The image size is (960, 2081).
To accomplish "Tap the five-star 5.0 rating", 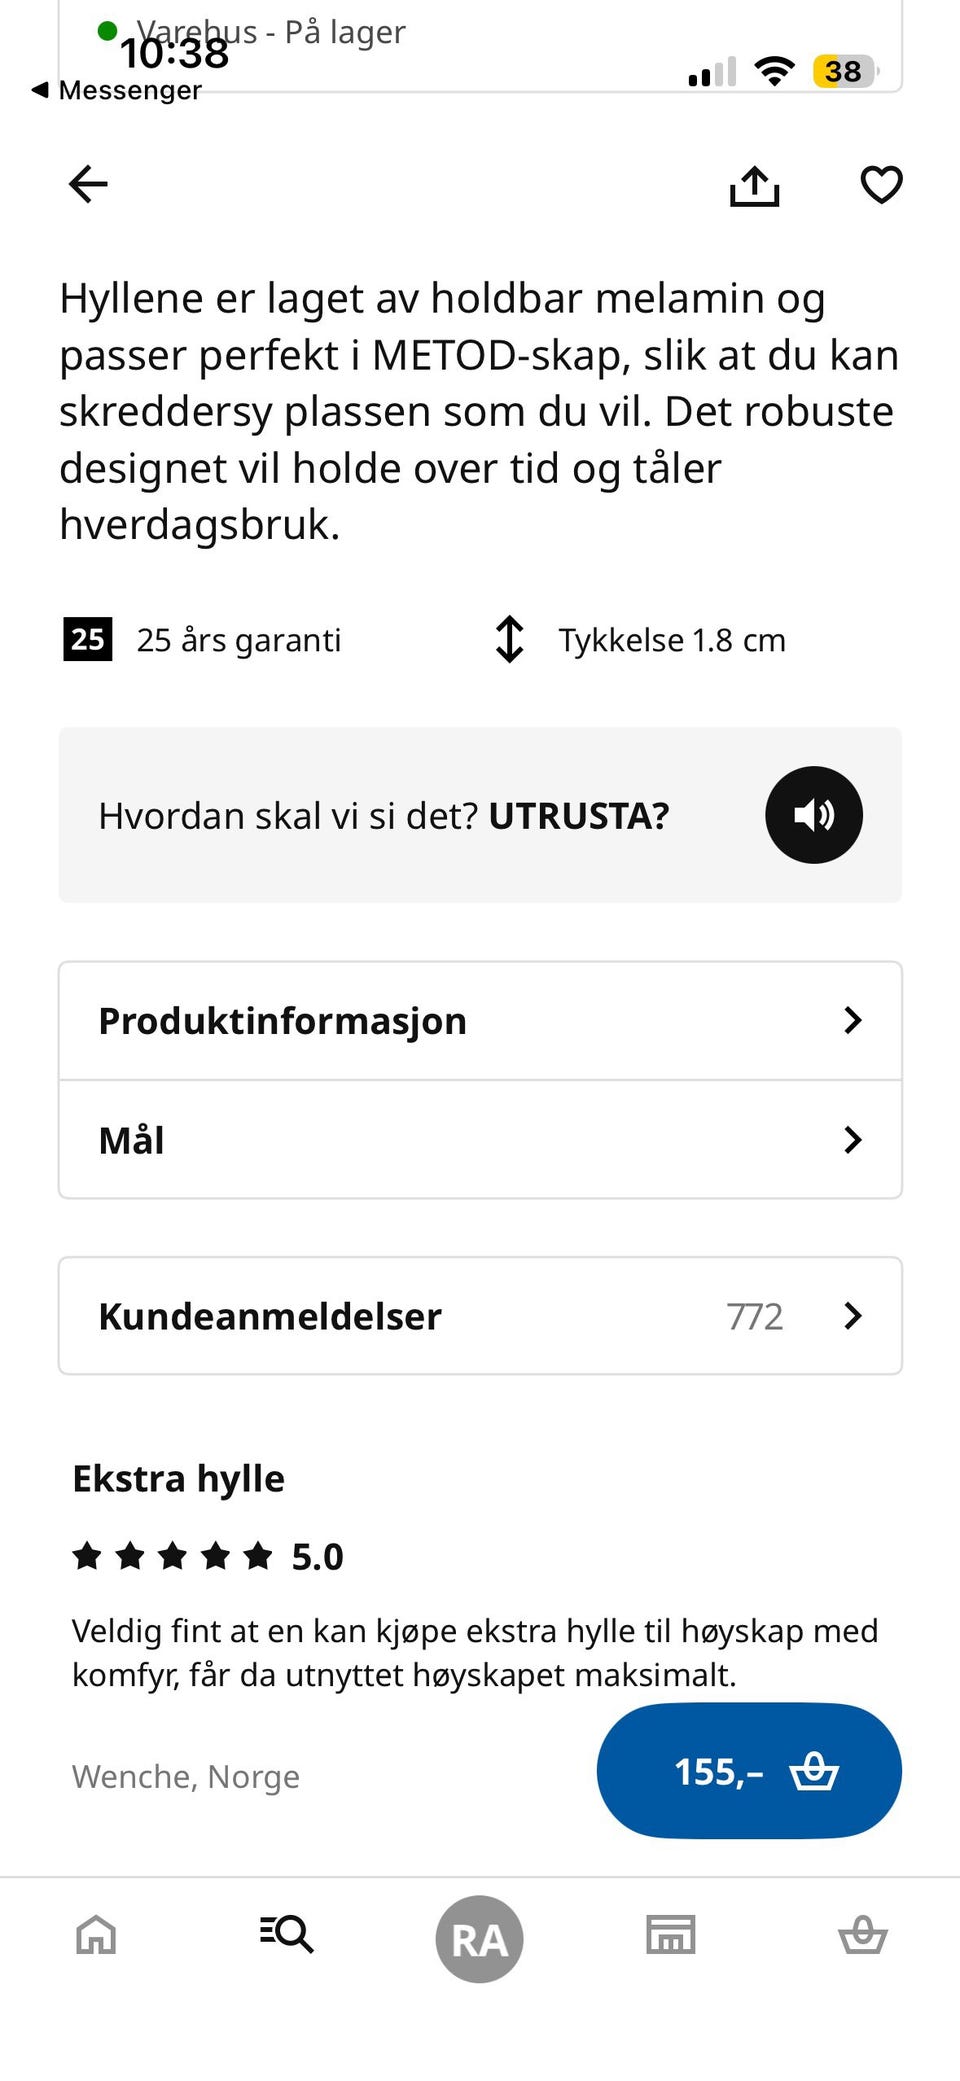I will click(x=208, y=1556).
